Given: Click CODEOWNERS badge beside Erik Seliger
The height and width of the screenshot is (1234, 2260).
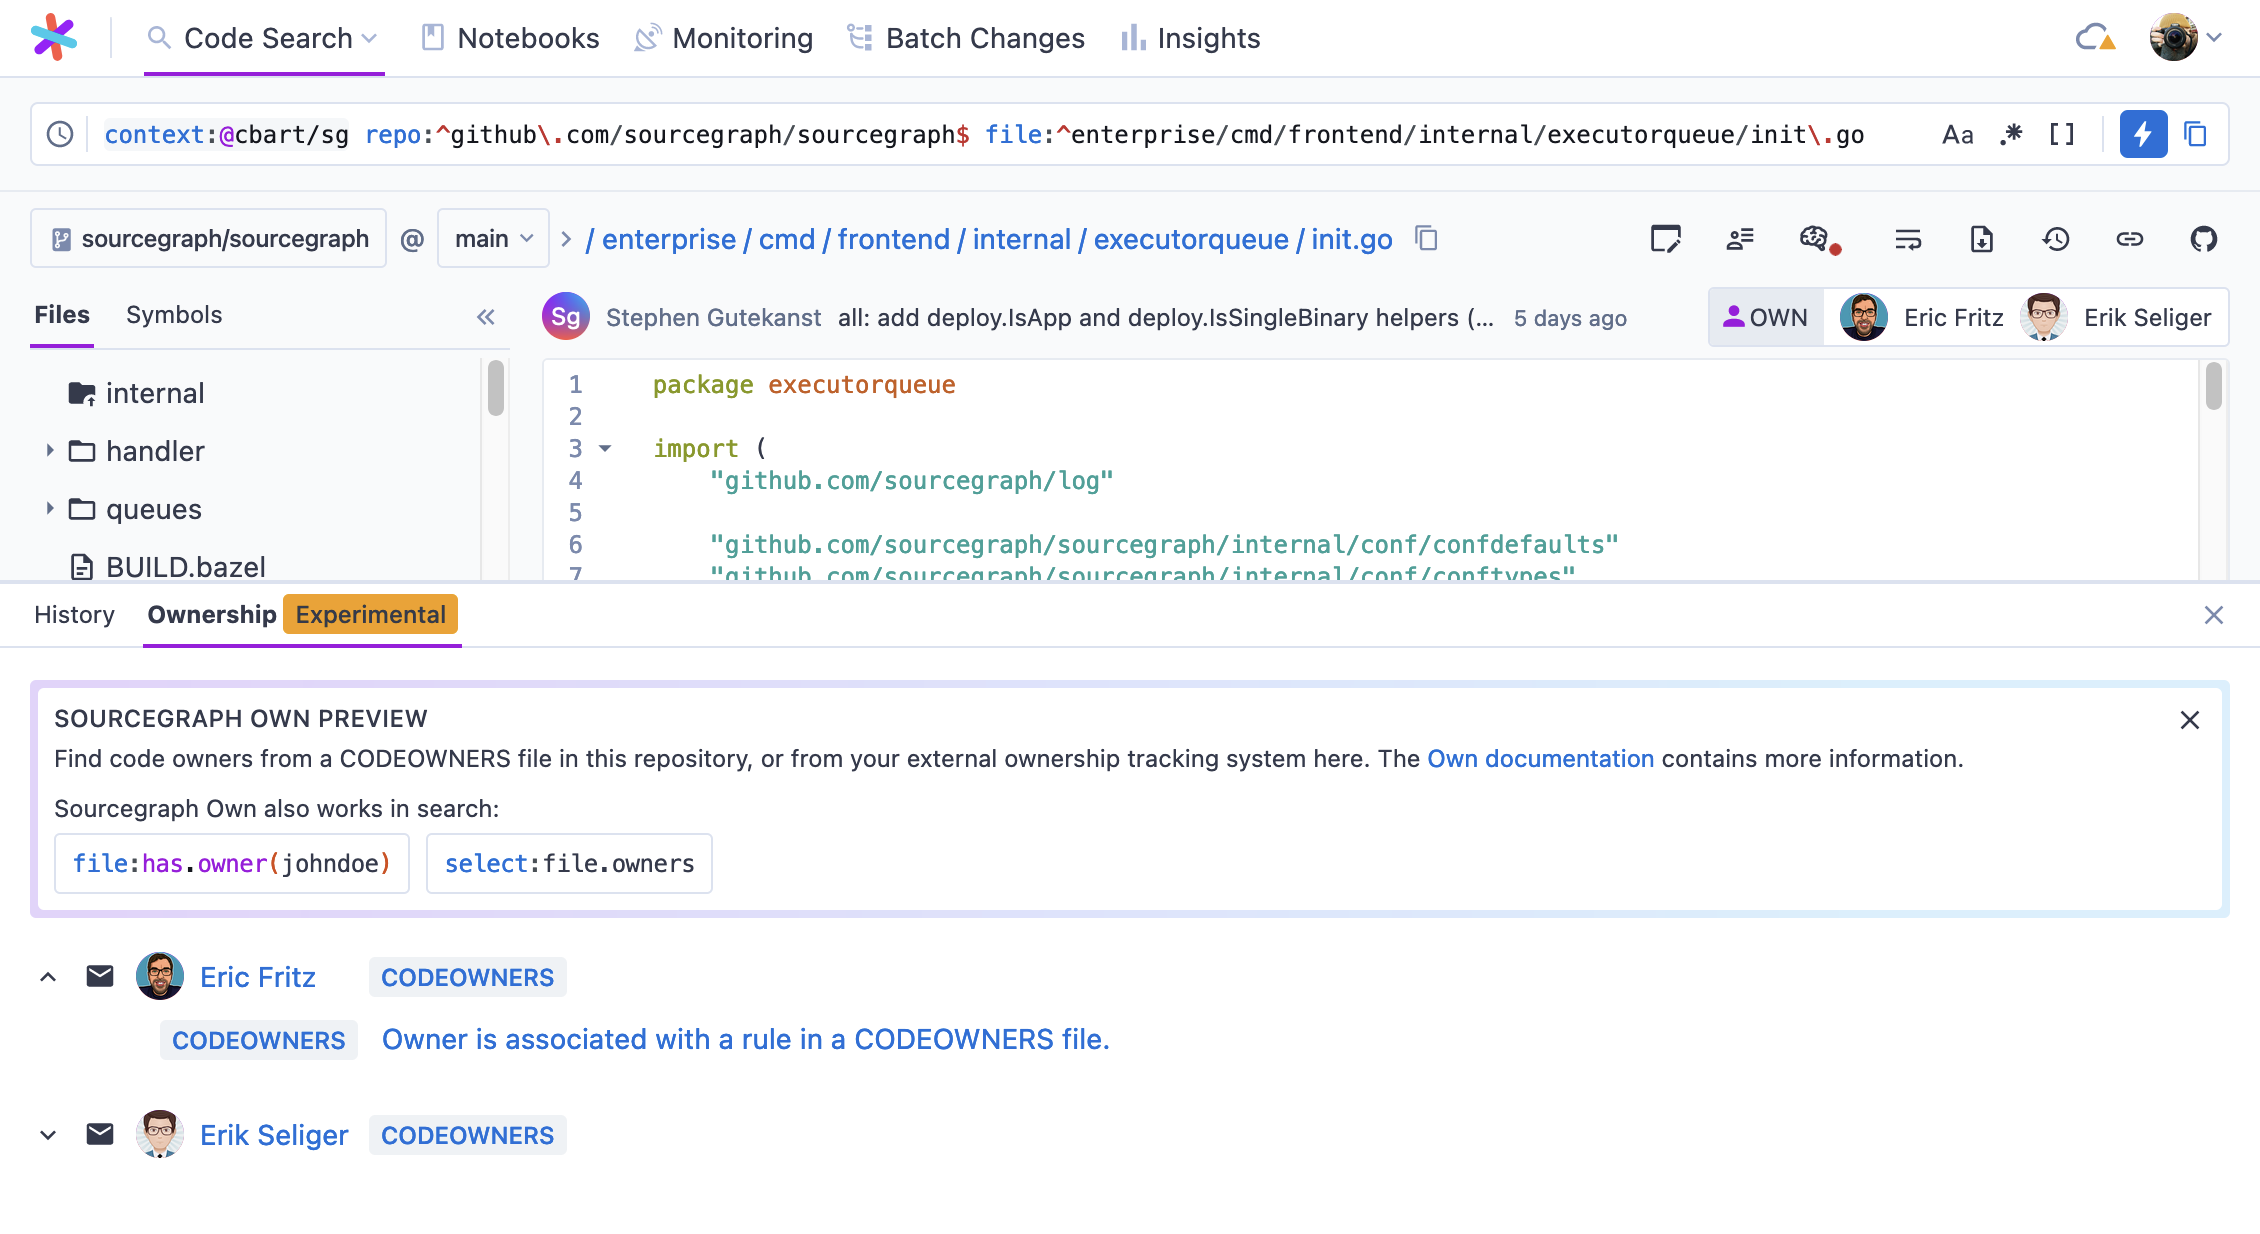Looking at the screenshot, I should tap(467, 1135).
